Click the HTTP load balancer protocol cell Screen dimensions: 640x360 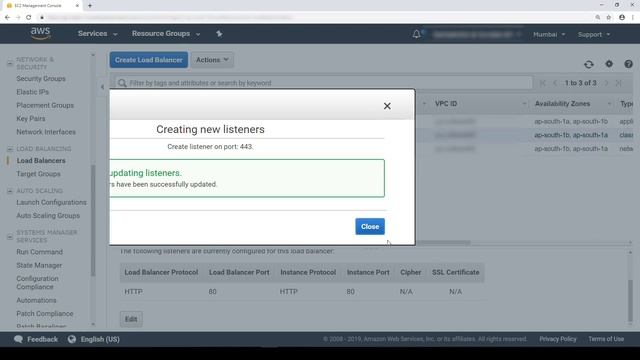click(x=133, y=291)
